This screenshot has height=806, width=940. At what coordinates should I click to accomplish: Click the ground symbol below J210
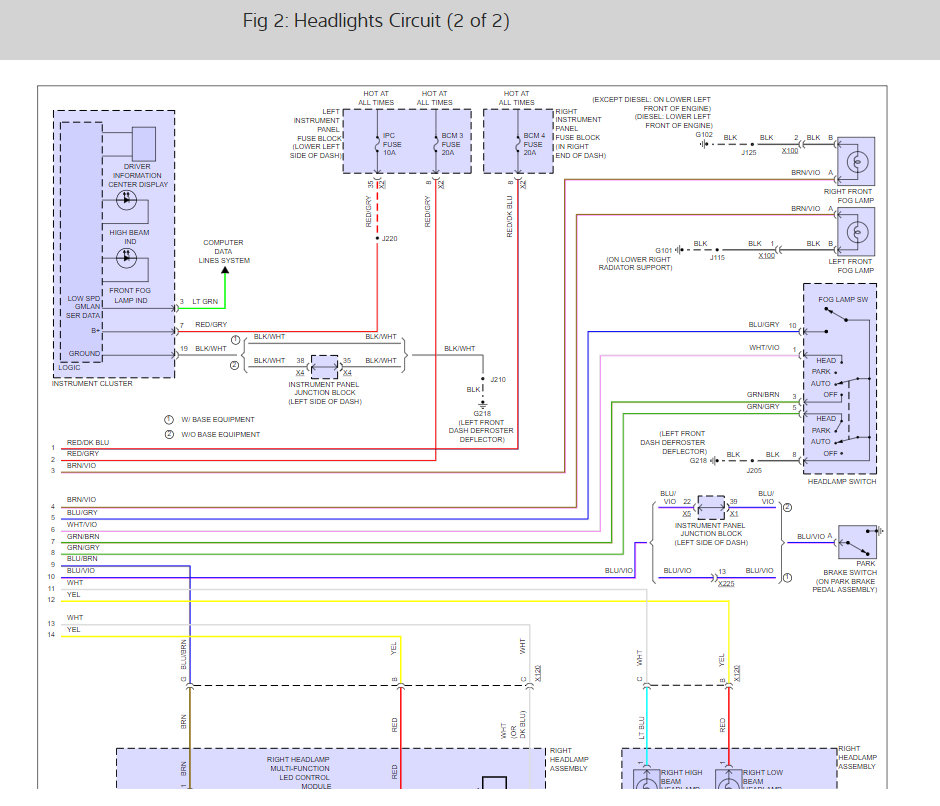[483, 405]
